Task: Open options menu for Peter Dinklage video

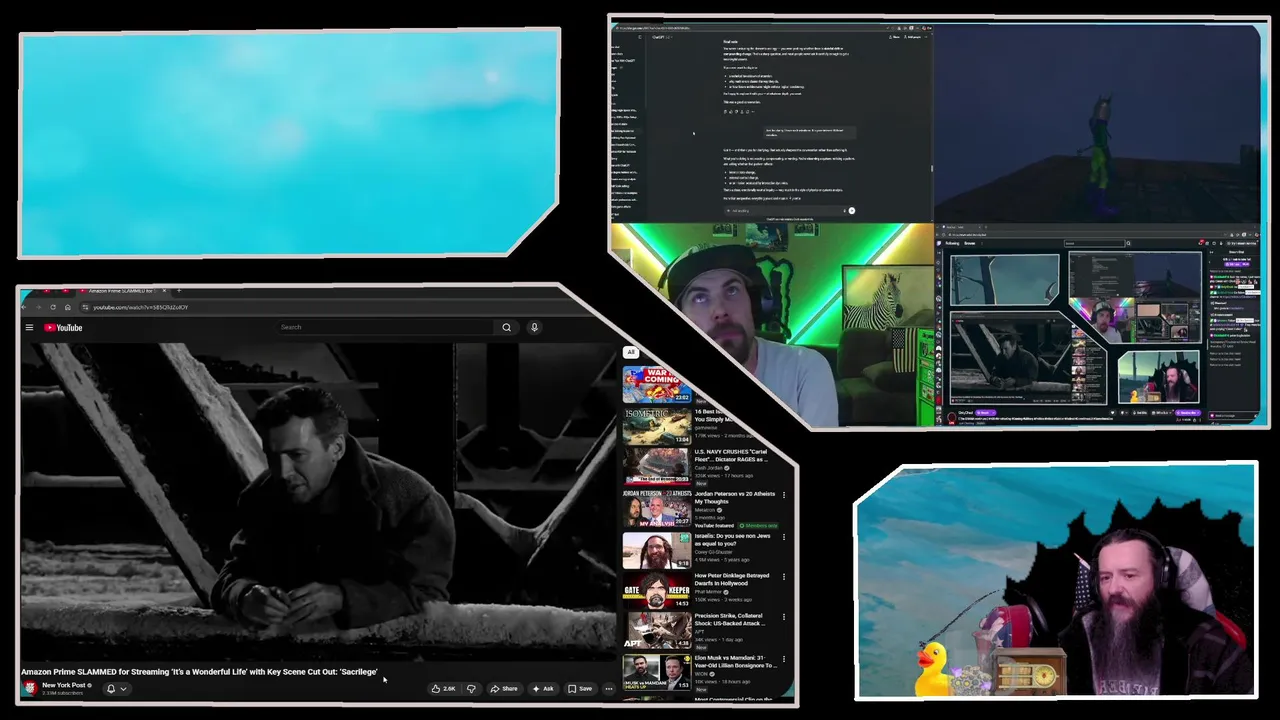Action: point(784,577)
